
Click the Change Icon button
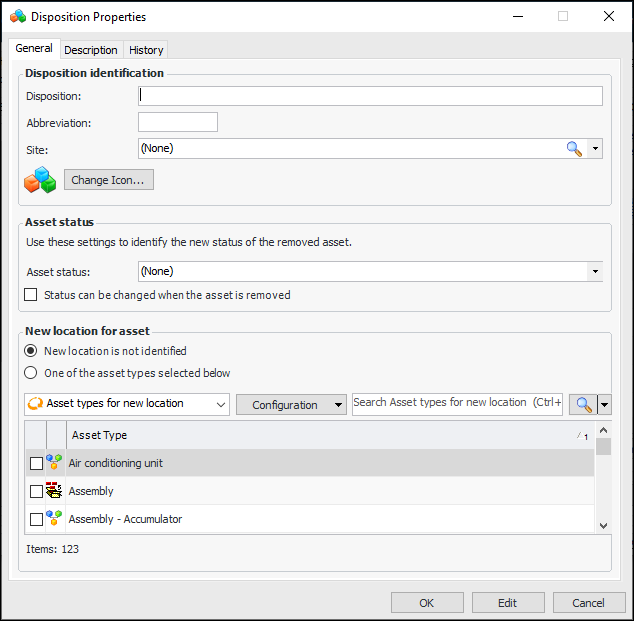109,180
